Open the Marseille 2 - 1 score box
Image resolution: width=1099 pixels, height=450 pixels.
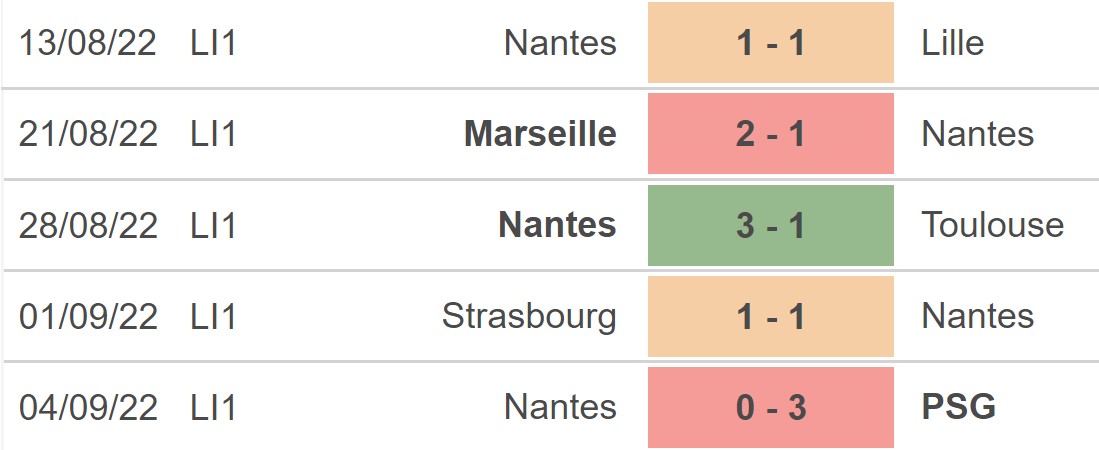770,134
